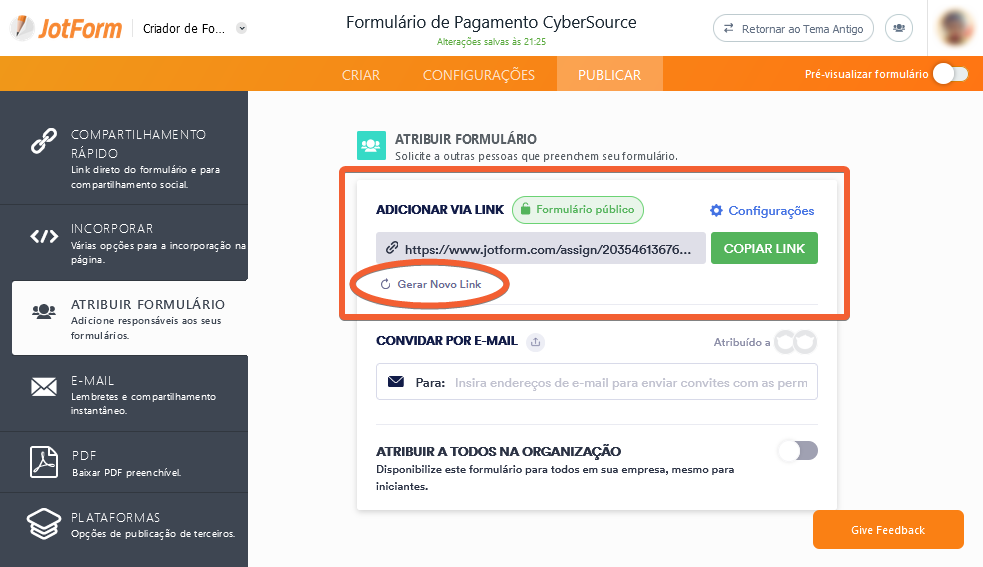Click the COPIAR LINK button
Screen dimensions: 983x567
point(764,248)
